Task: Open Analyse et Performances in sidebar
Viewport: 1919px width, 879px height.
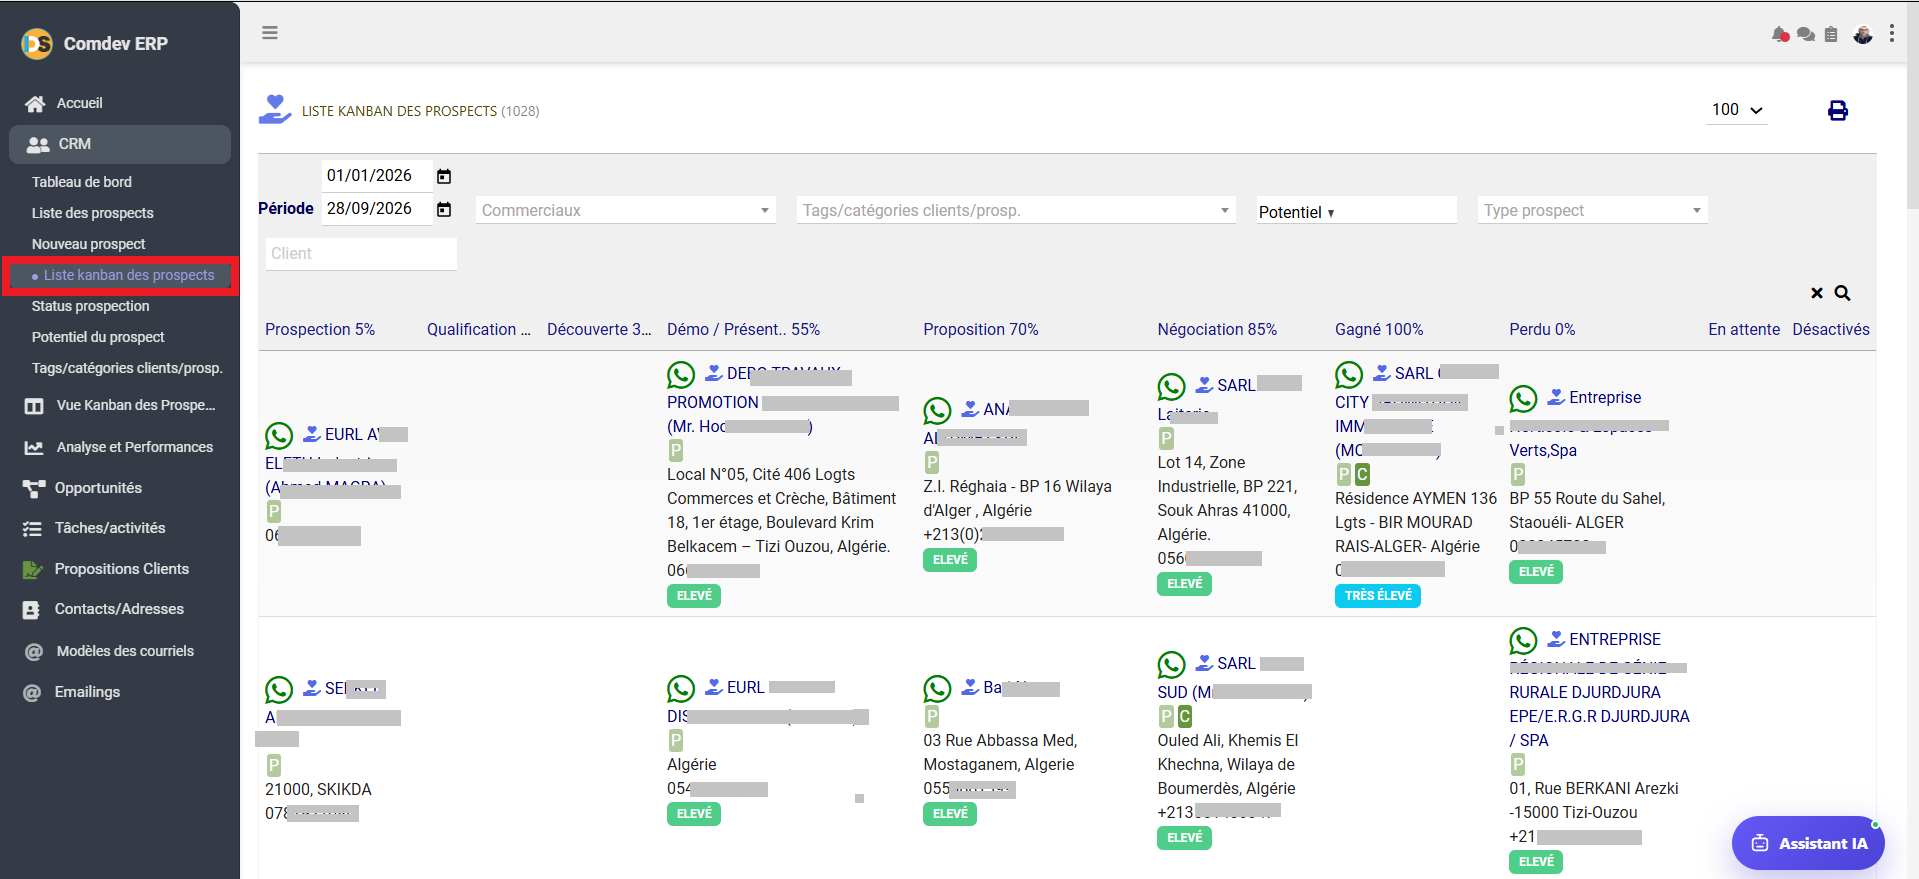Action: point(135,447)
